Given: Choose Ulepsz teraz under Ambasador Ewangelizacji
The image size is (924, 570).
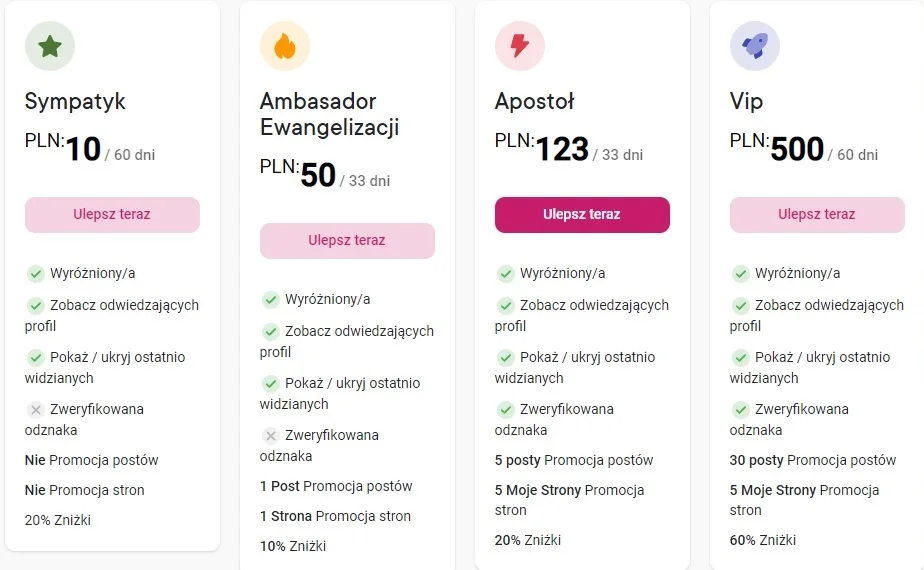Looking at the screenshot, I should (347, 240).
